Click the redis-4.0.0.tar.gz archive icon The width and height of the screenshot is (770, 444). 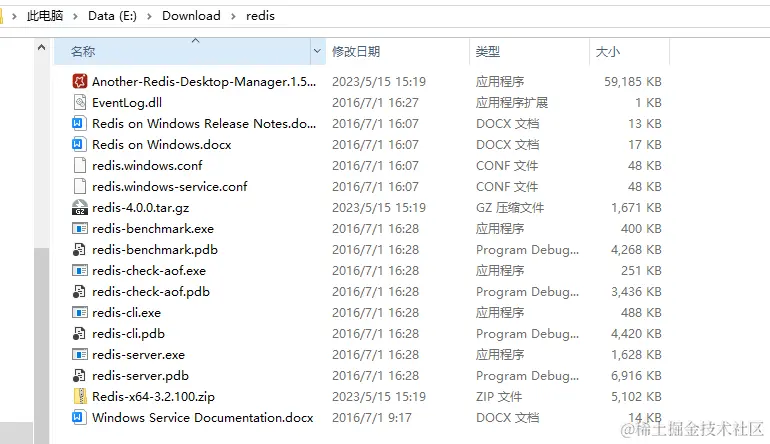[x=80, y=207]
